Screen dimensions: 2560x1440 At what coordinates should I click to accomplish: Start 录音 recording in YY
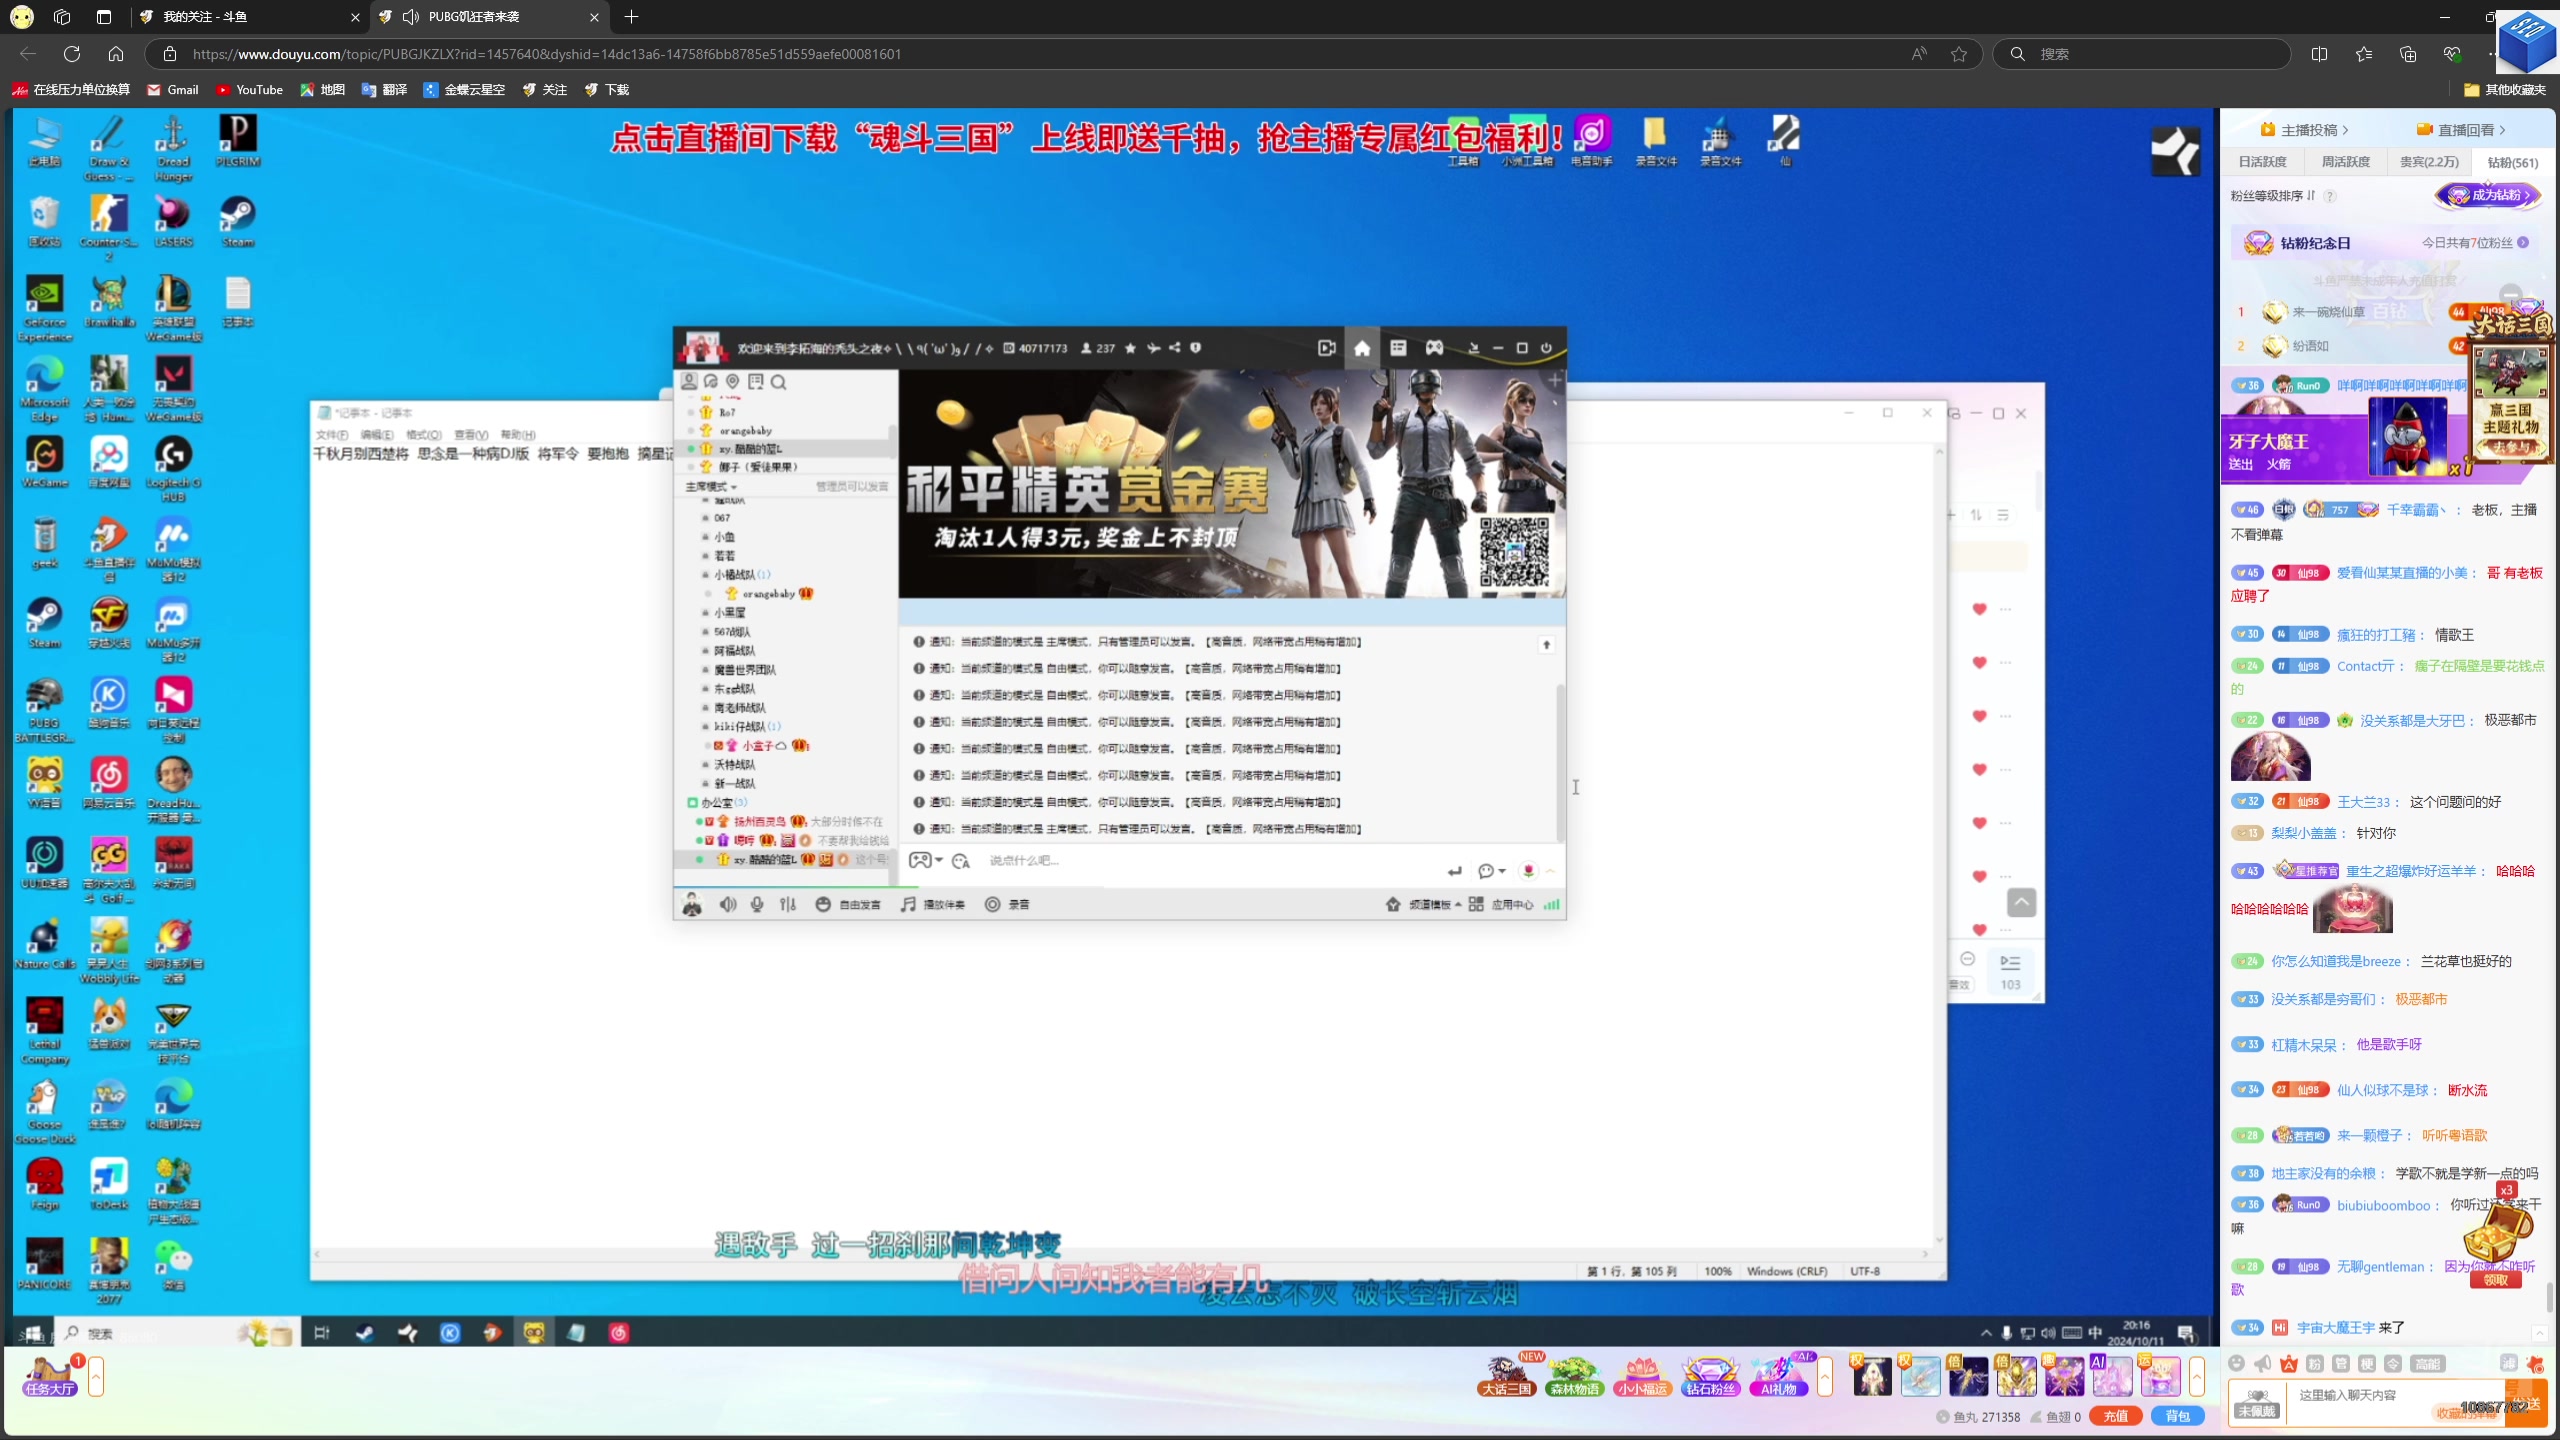1007,905
